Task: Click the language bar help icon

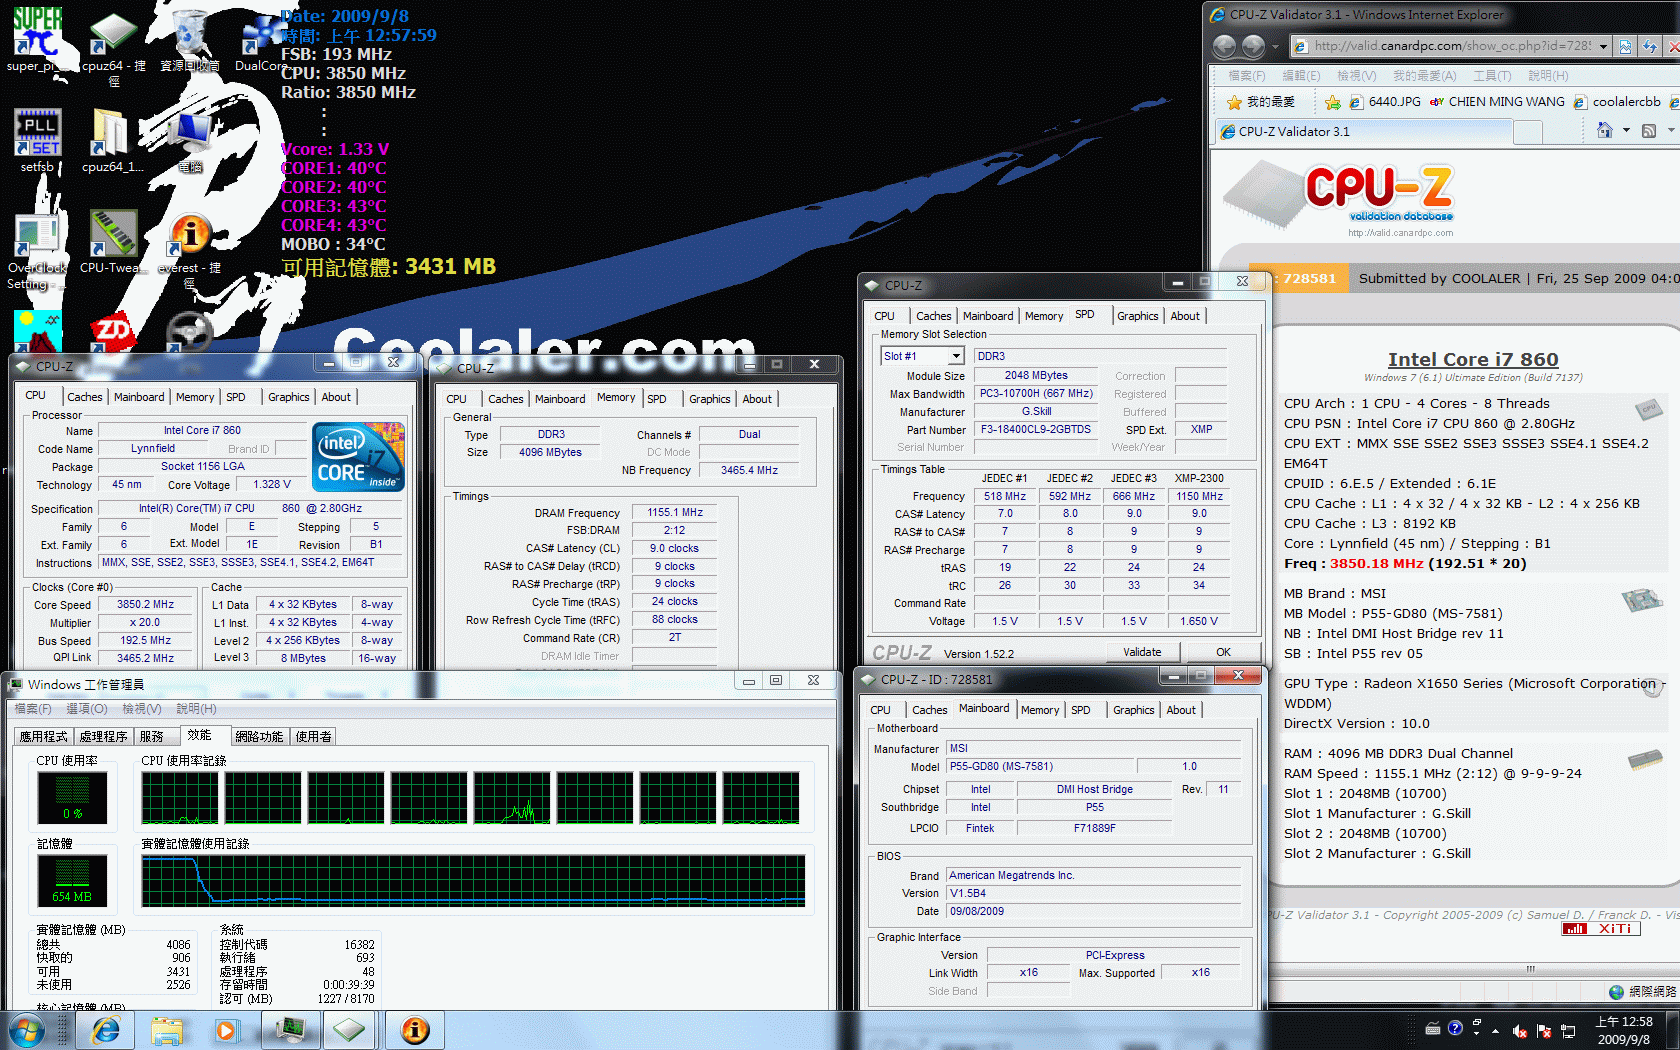Action: coord(1455,1027)
